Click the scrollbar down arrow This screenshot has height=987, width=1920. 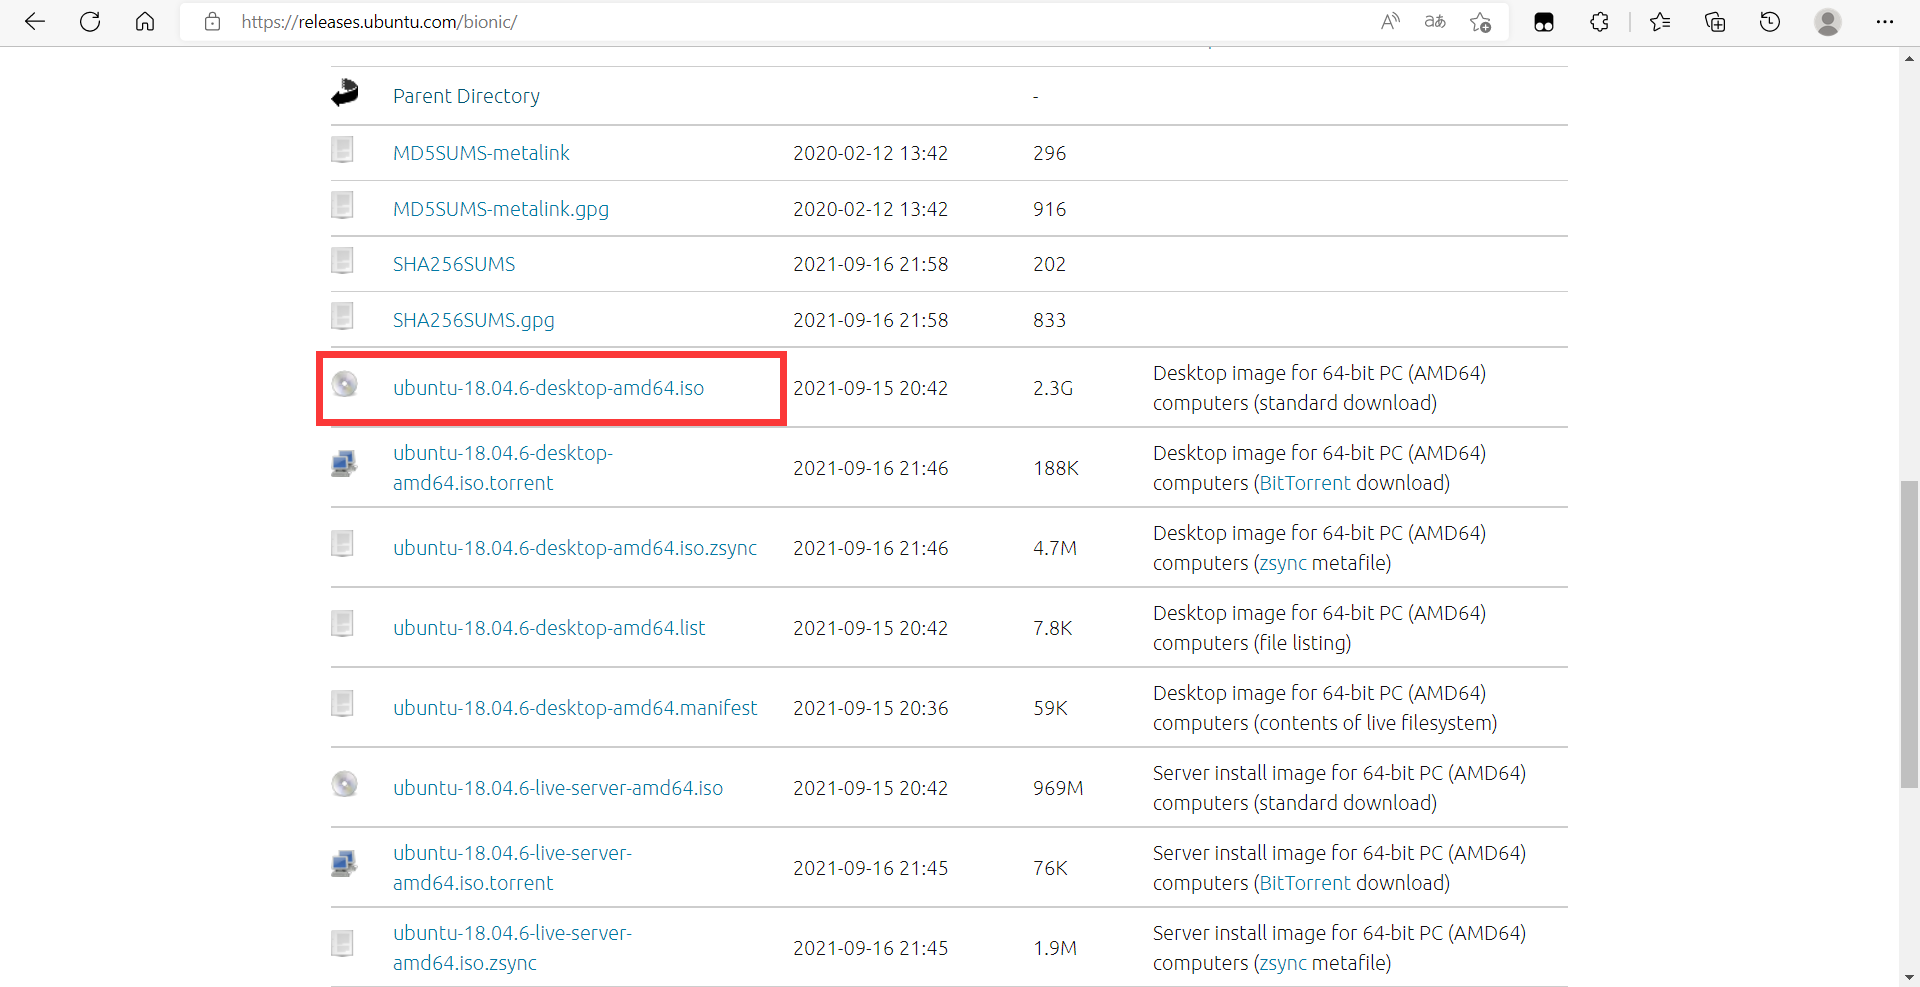1909,977
